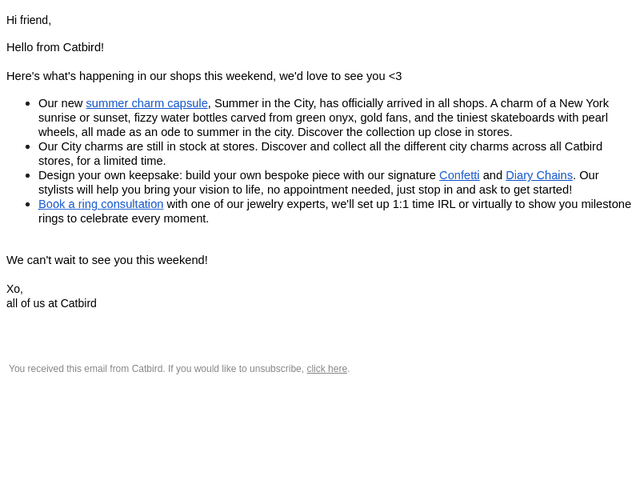
Task: Click the 'all of us at Catbird' signature
Action: coord(51,303)
